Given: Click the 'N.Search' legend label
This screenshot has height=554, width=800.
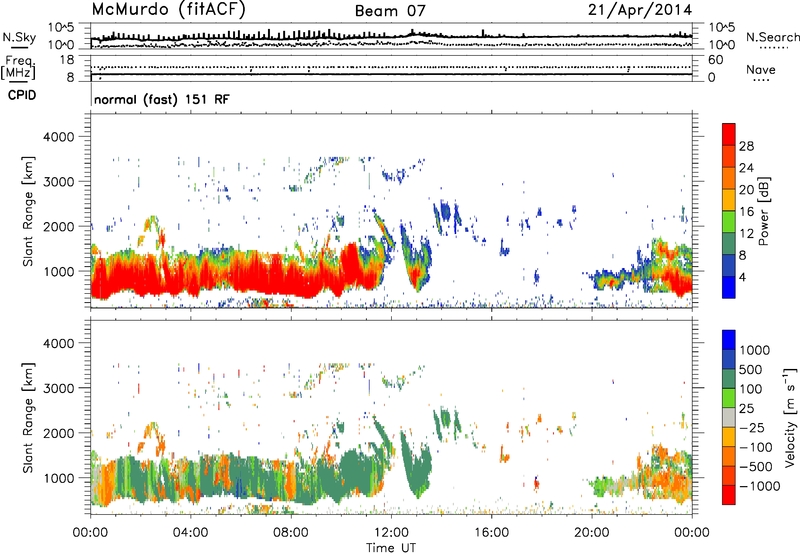Looking at the screenshot, I should pyautogui.click(x=772, y=37).
